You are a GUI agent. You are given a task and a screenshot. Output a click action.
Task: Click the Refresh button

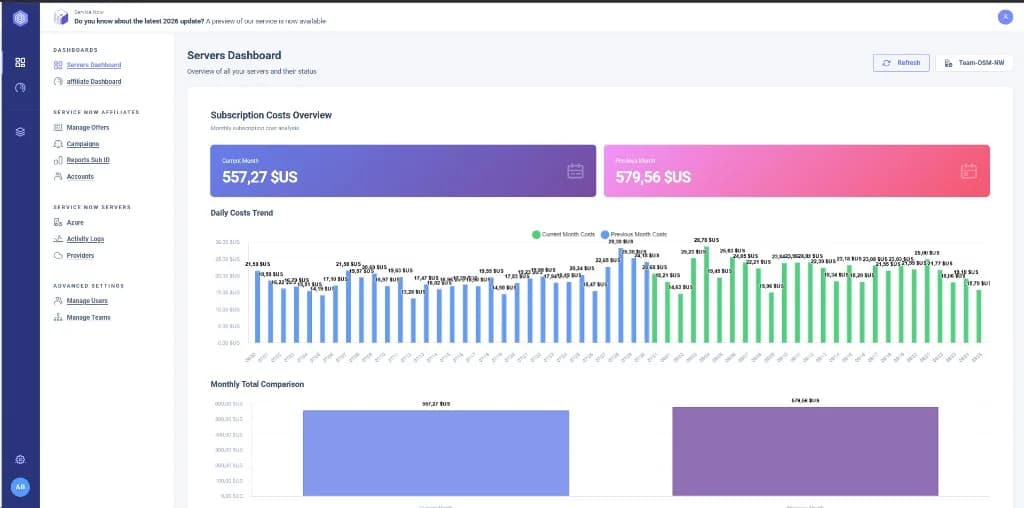(901, 63)
